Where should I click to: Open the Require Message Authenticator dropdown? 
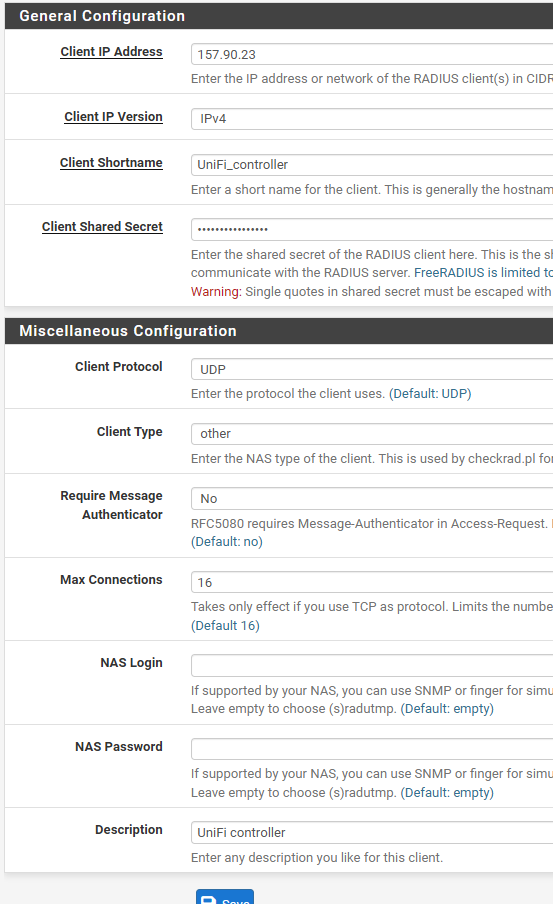click(372, 498)
